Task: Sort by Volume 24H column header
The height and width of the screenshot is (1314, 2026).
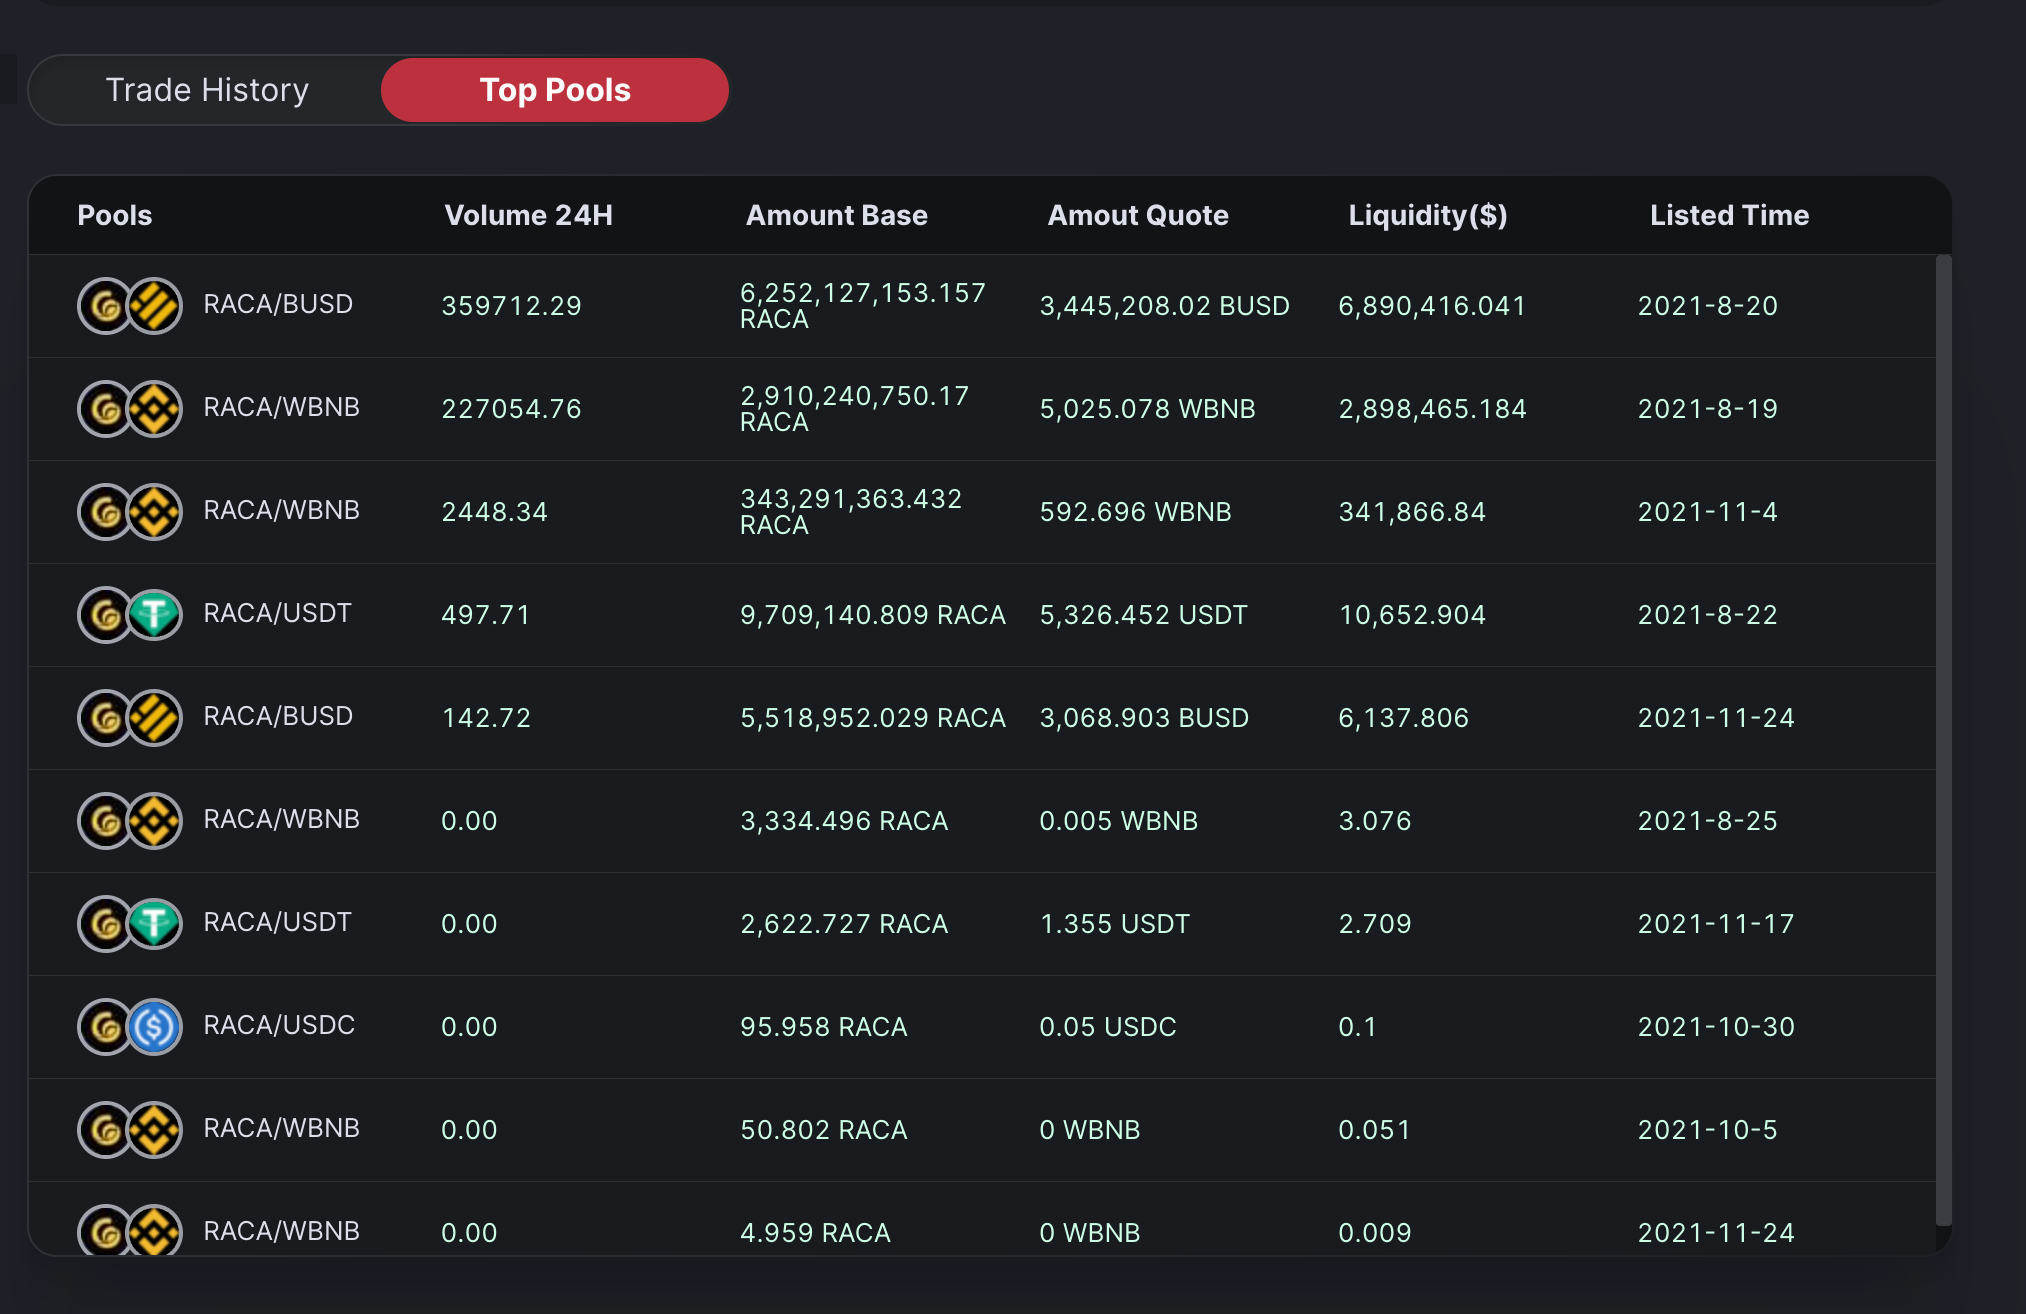Action: coord(528,215)
